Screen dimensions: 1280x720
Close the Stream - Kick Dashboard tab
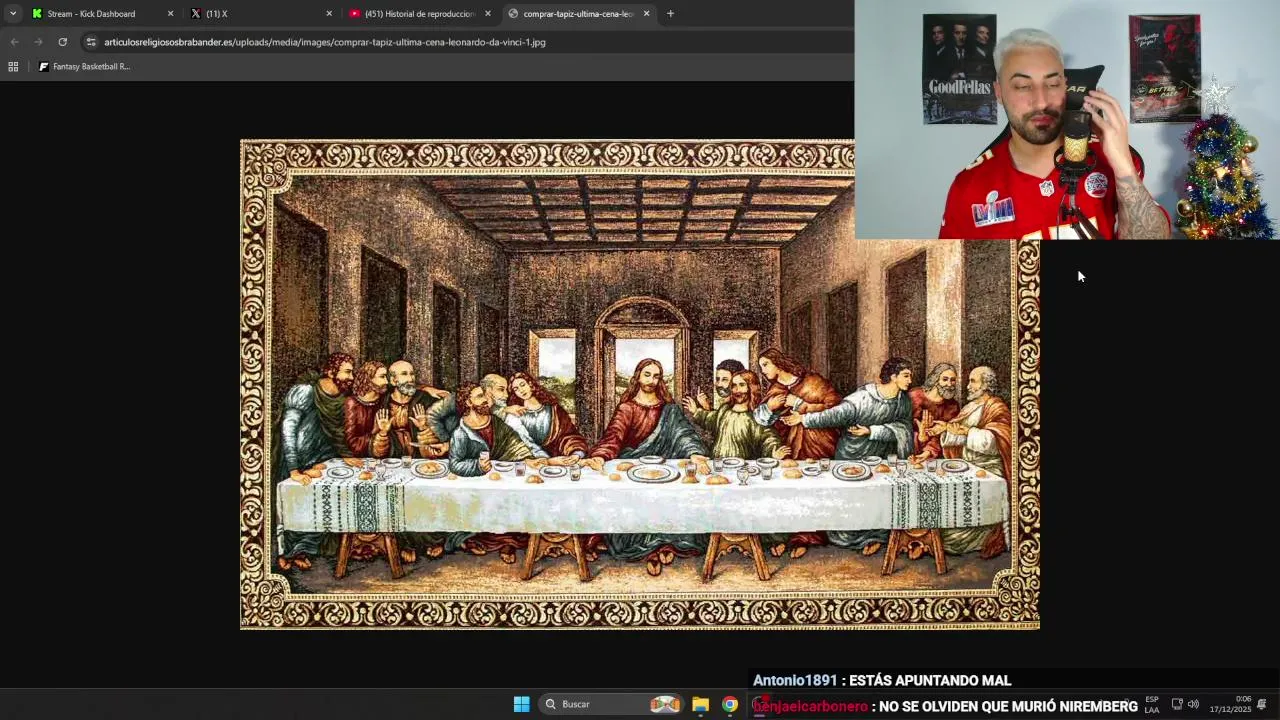pos(170,14)
